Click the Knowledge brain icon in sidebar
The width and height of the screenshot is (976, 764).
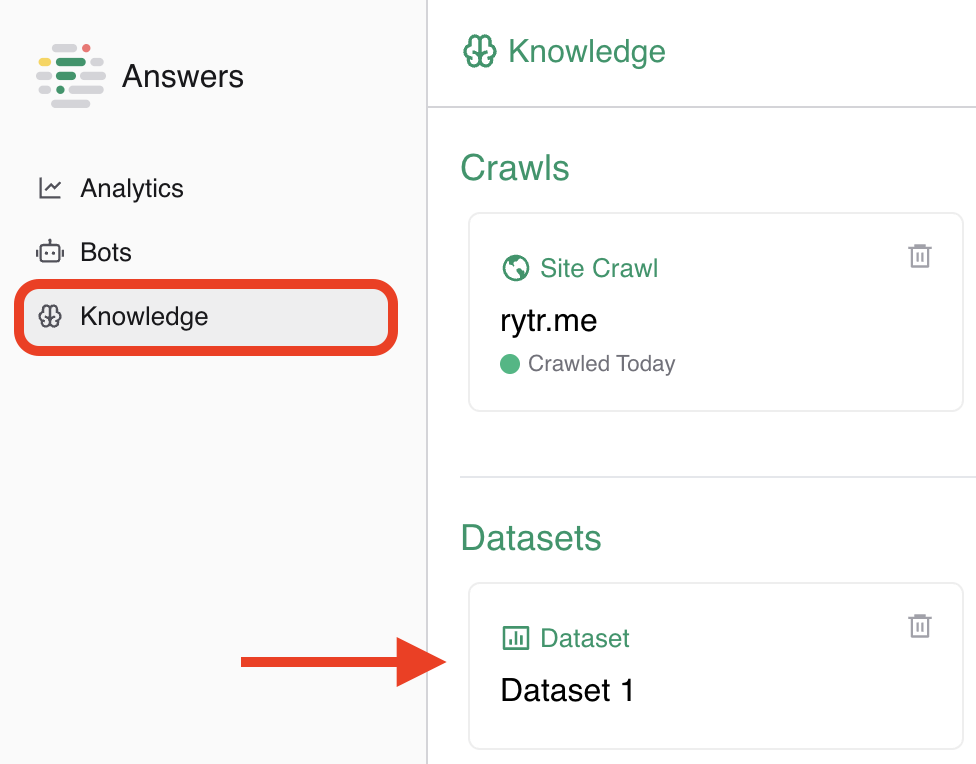(50, 317)
